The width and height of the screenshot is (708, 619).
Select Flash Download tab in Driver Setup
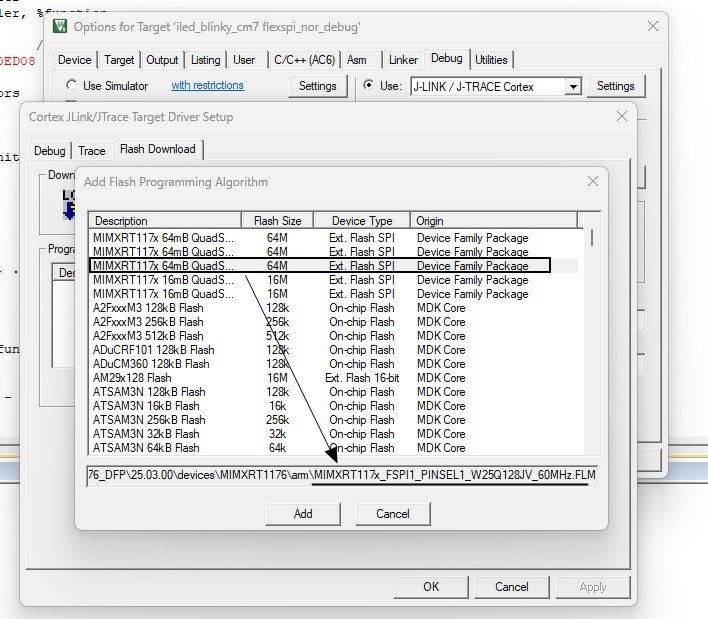[158, 149]
